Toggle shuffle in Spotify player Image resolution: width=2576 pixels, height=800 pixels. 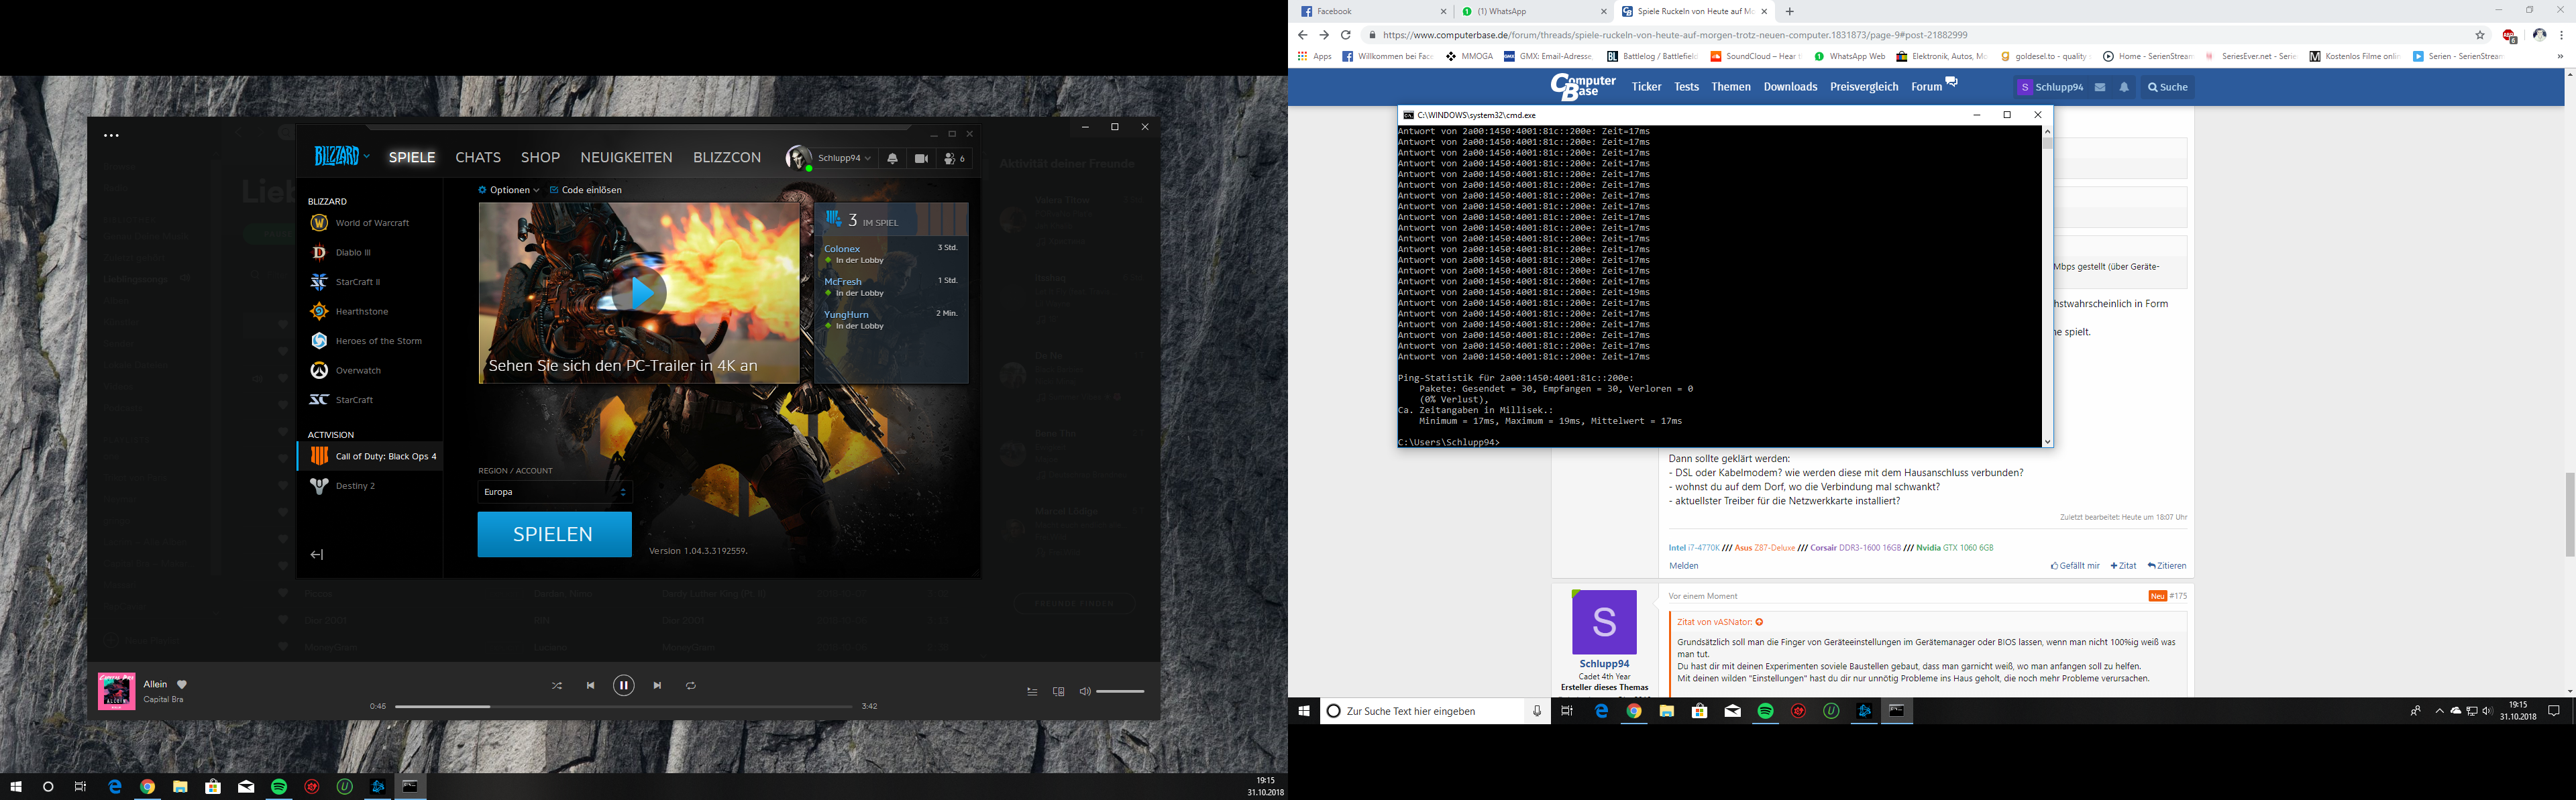[557, 686]
